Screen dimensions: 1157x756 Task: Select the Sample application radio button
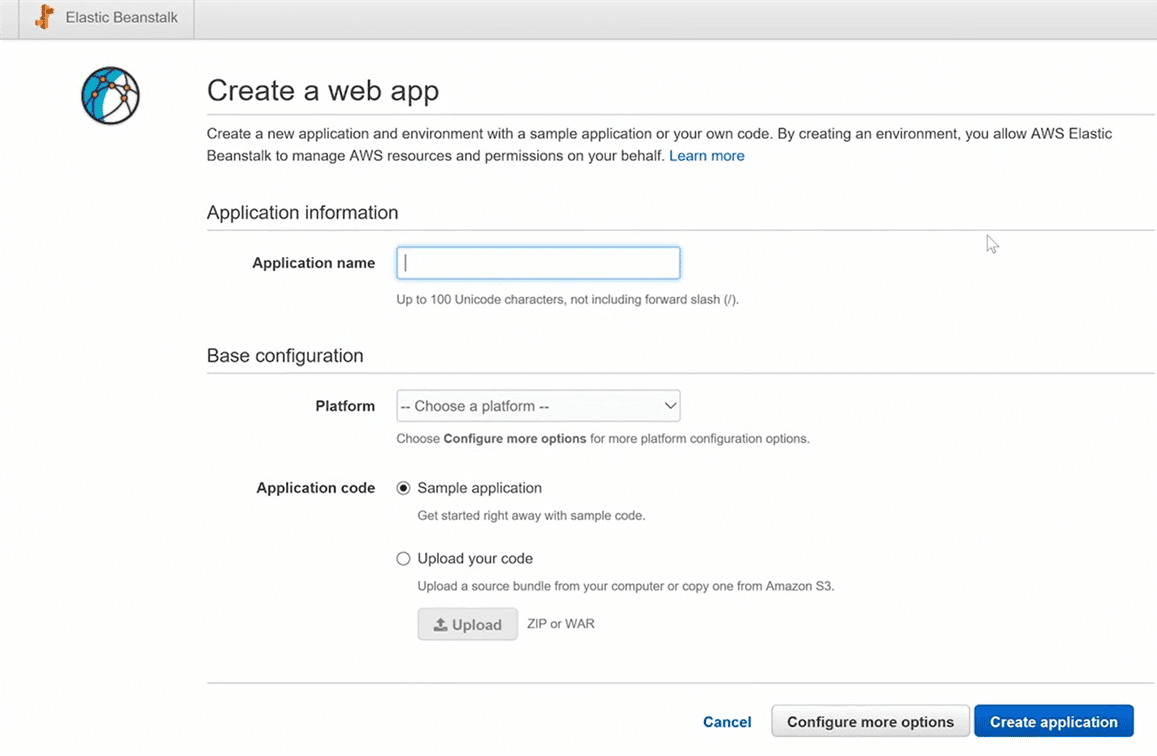pos(404,489)
